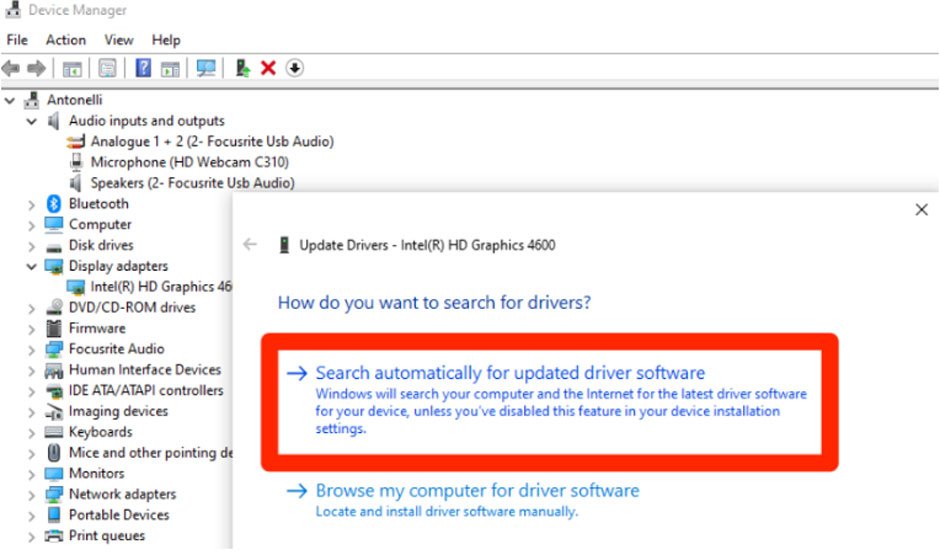This screenshot has width=940, height=555.
Task: Open the Properties toolbar icon
Action: click(x=107, y=68)
